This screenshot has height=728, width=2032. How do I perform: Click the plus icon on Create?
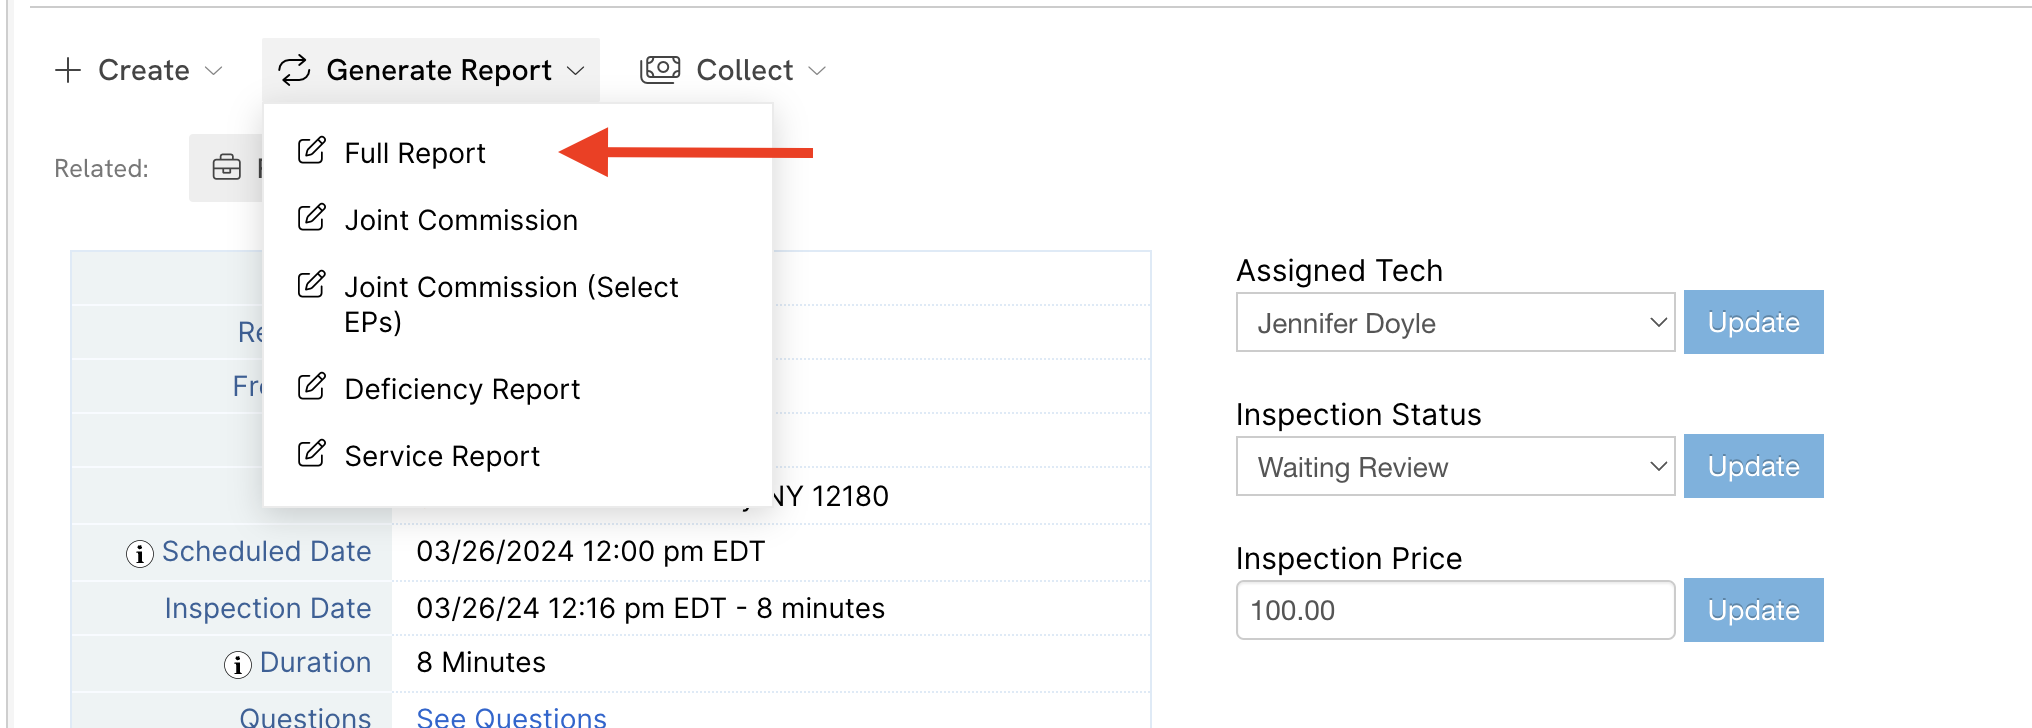tap(66, 70)
